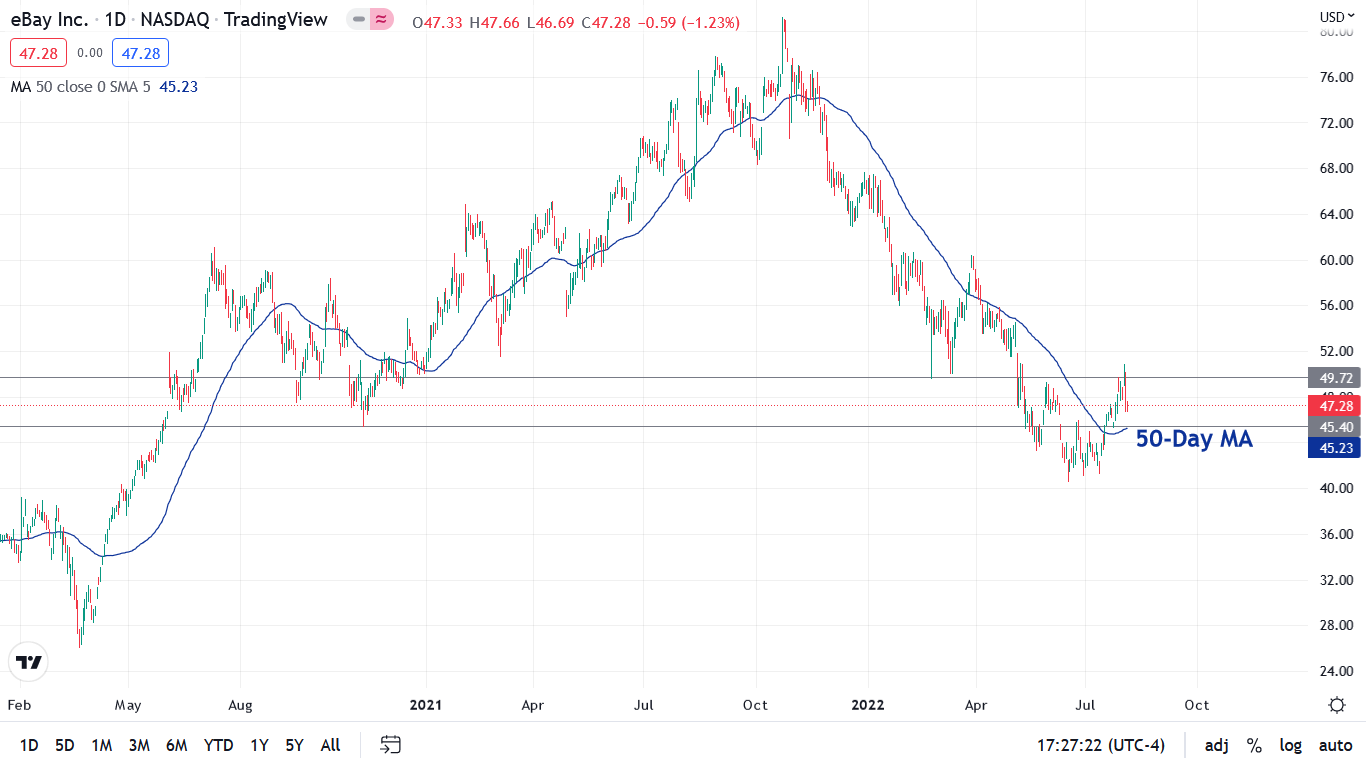Click the grey market status pill icon

pos(358,20)
